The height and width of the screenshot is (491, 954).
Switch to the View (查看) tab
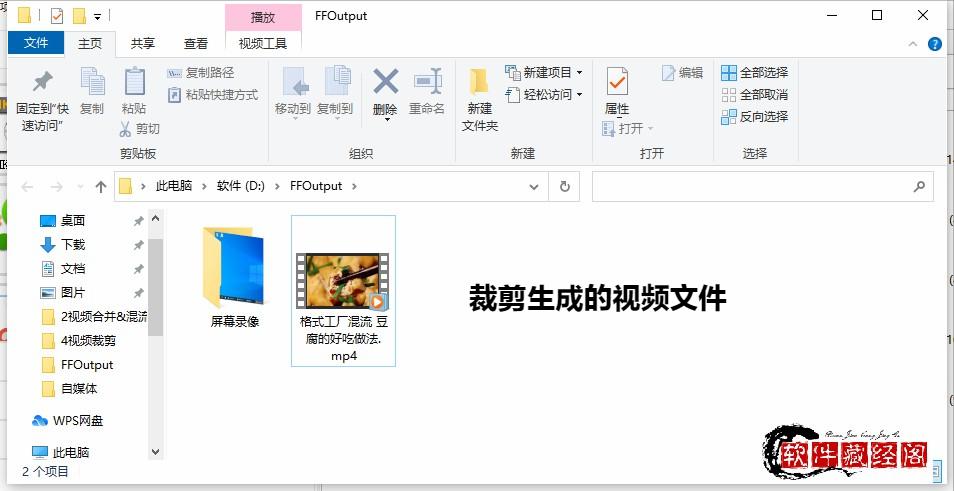click(x=196, y=43)
